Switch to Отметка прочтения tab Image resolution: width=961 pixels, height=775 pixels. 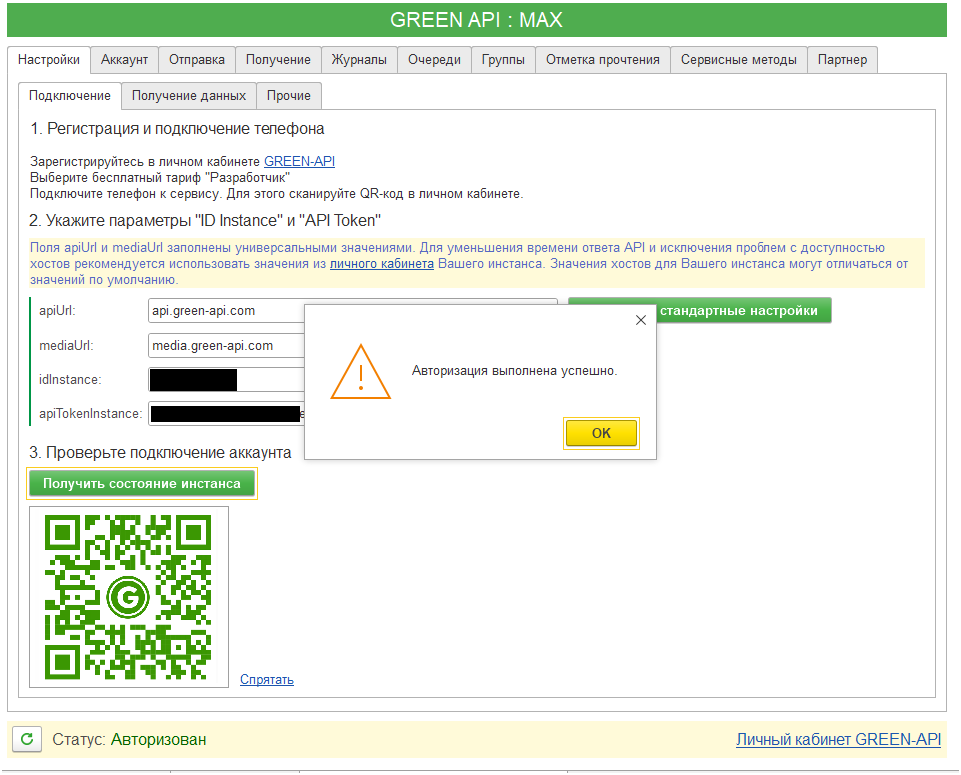[x=602, y=60]
